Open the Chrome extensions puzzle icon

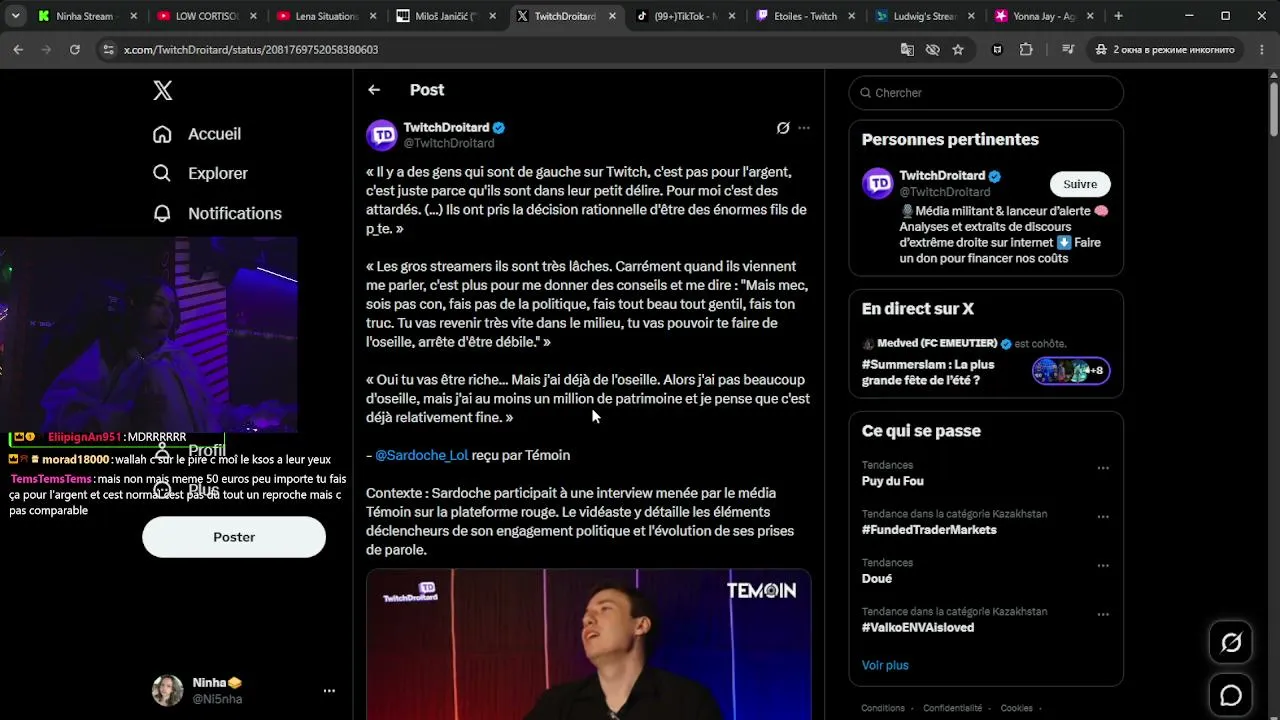click(x=1026, y=49)
